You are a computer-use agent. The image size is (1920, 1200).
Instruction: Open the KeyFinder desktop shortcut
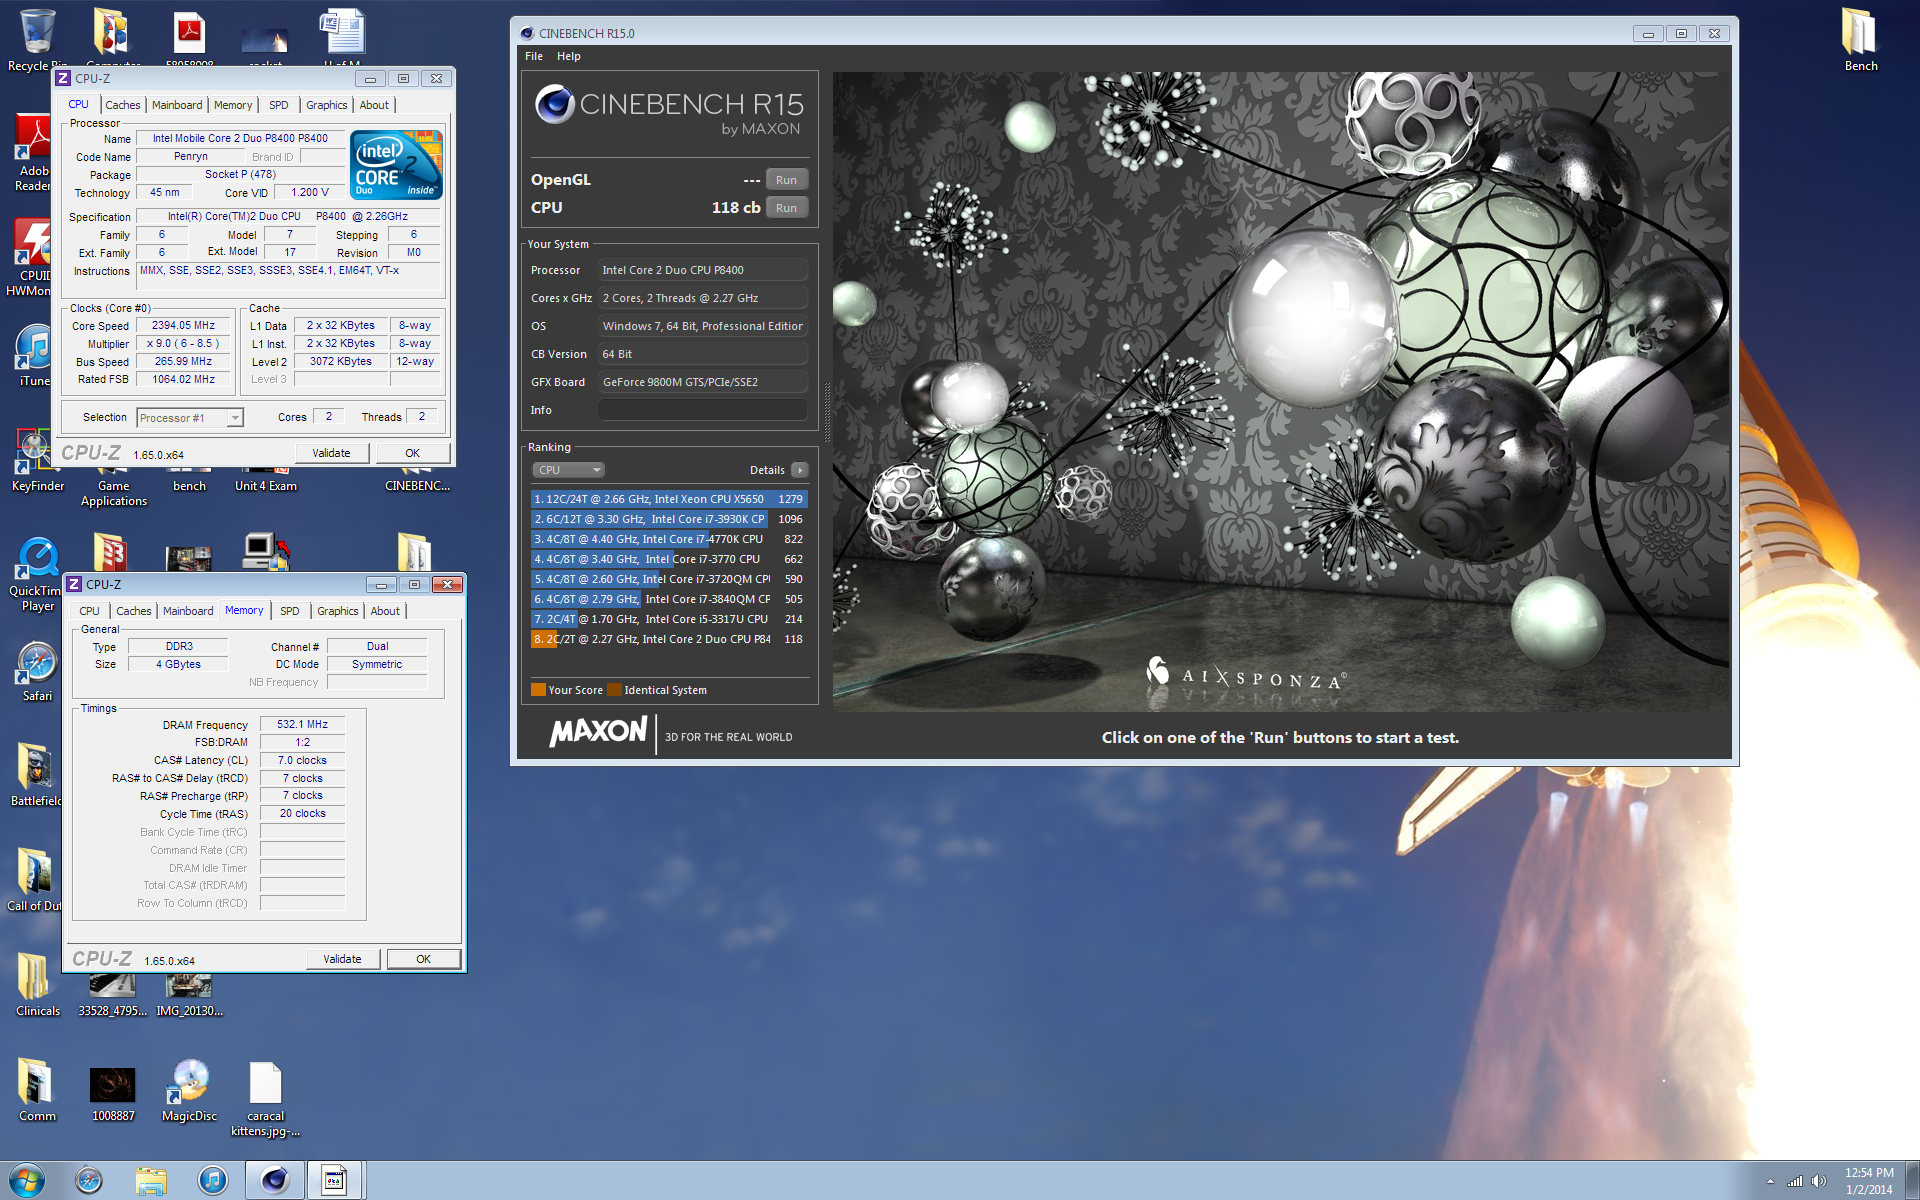coord(37,460)
